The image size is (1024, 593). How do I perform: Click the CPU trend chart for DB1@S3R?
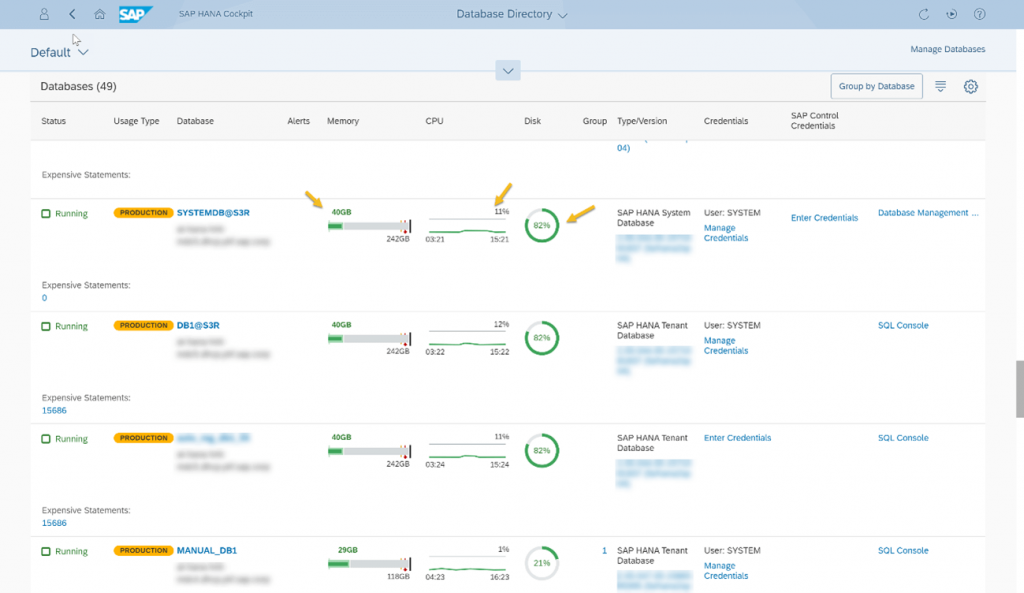[467, 338]
